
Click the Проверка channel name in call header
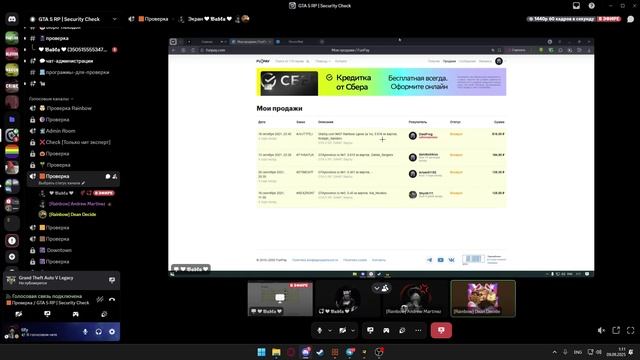click(156, 19)
